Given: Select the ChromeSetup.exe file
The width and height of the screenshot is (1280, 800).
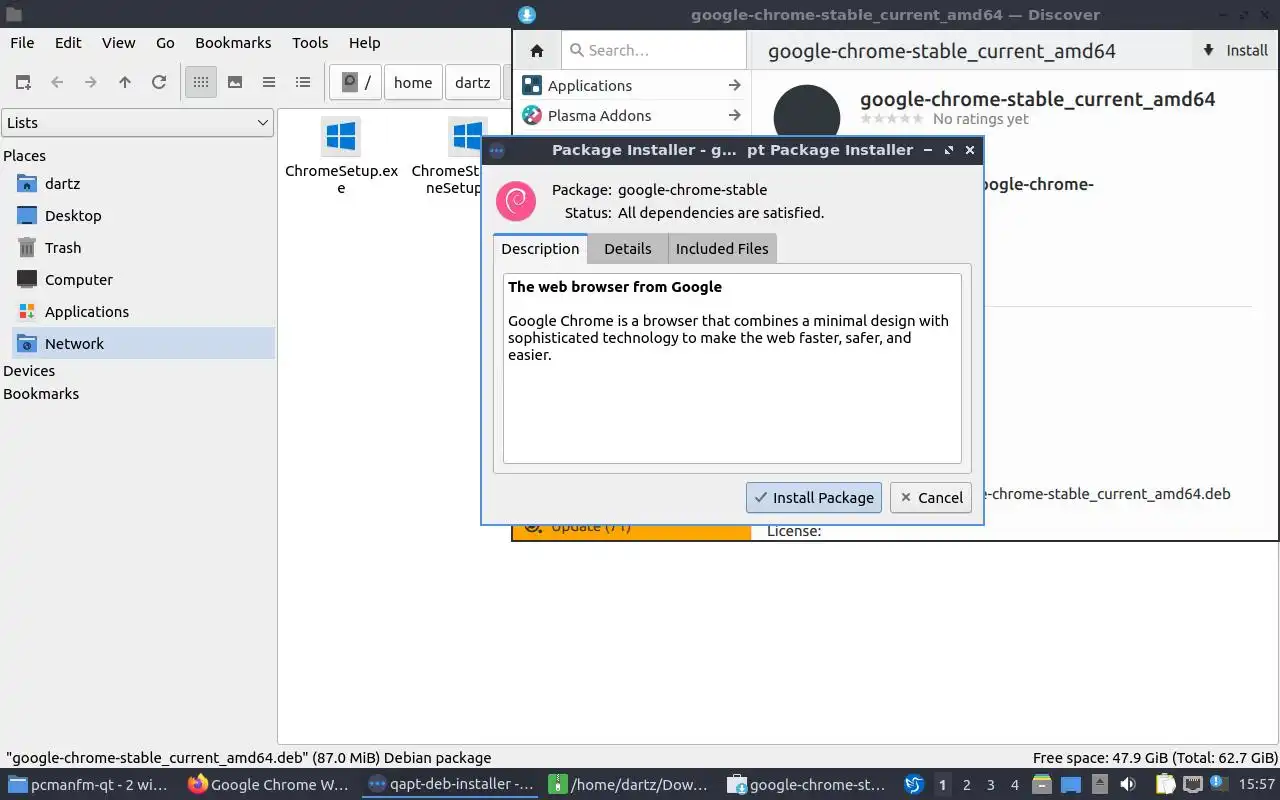Looking at the screenshot, I should click(x=341, y=155).
